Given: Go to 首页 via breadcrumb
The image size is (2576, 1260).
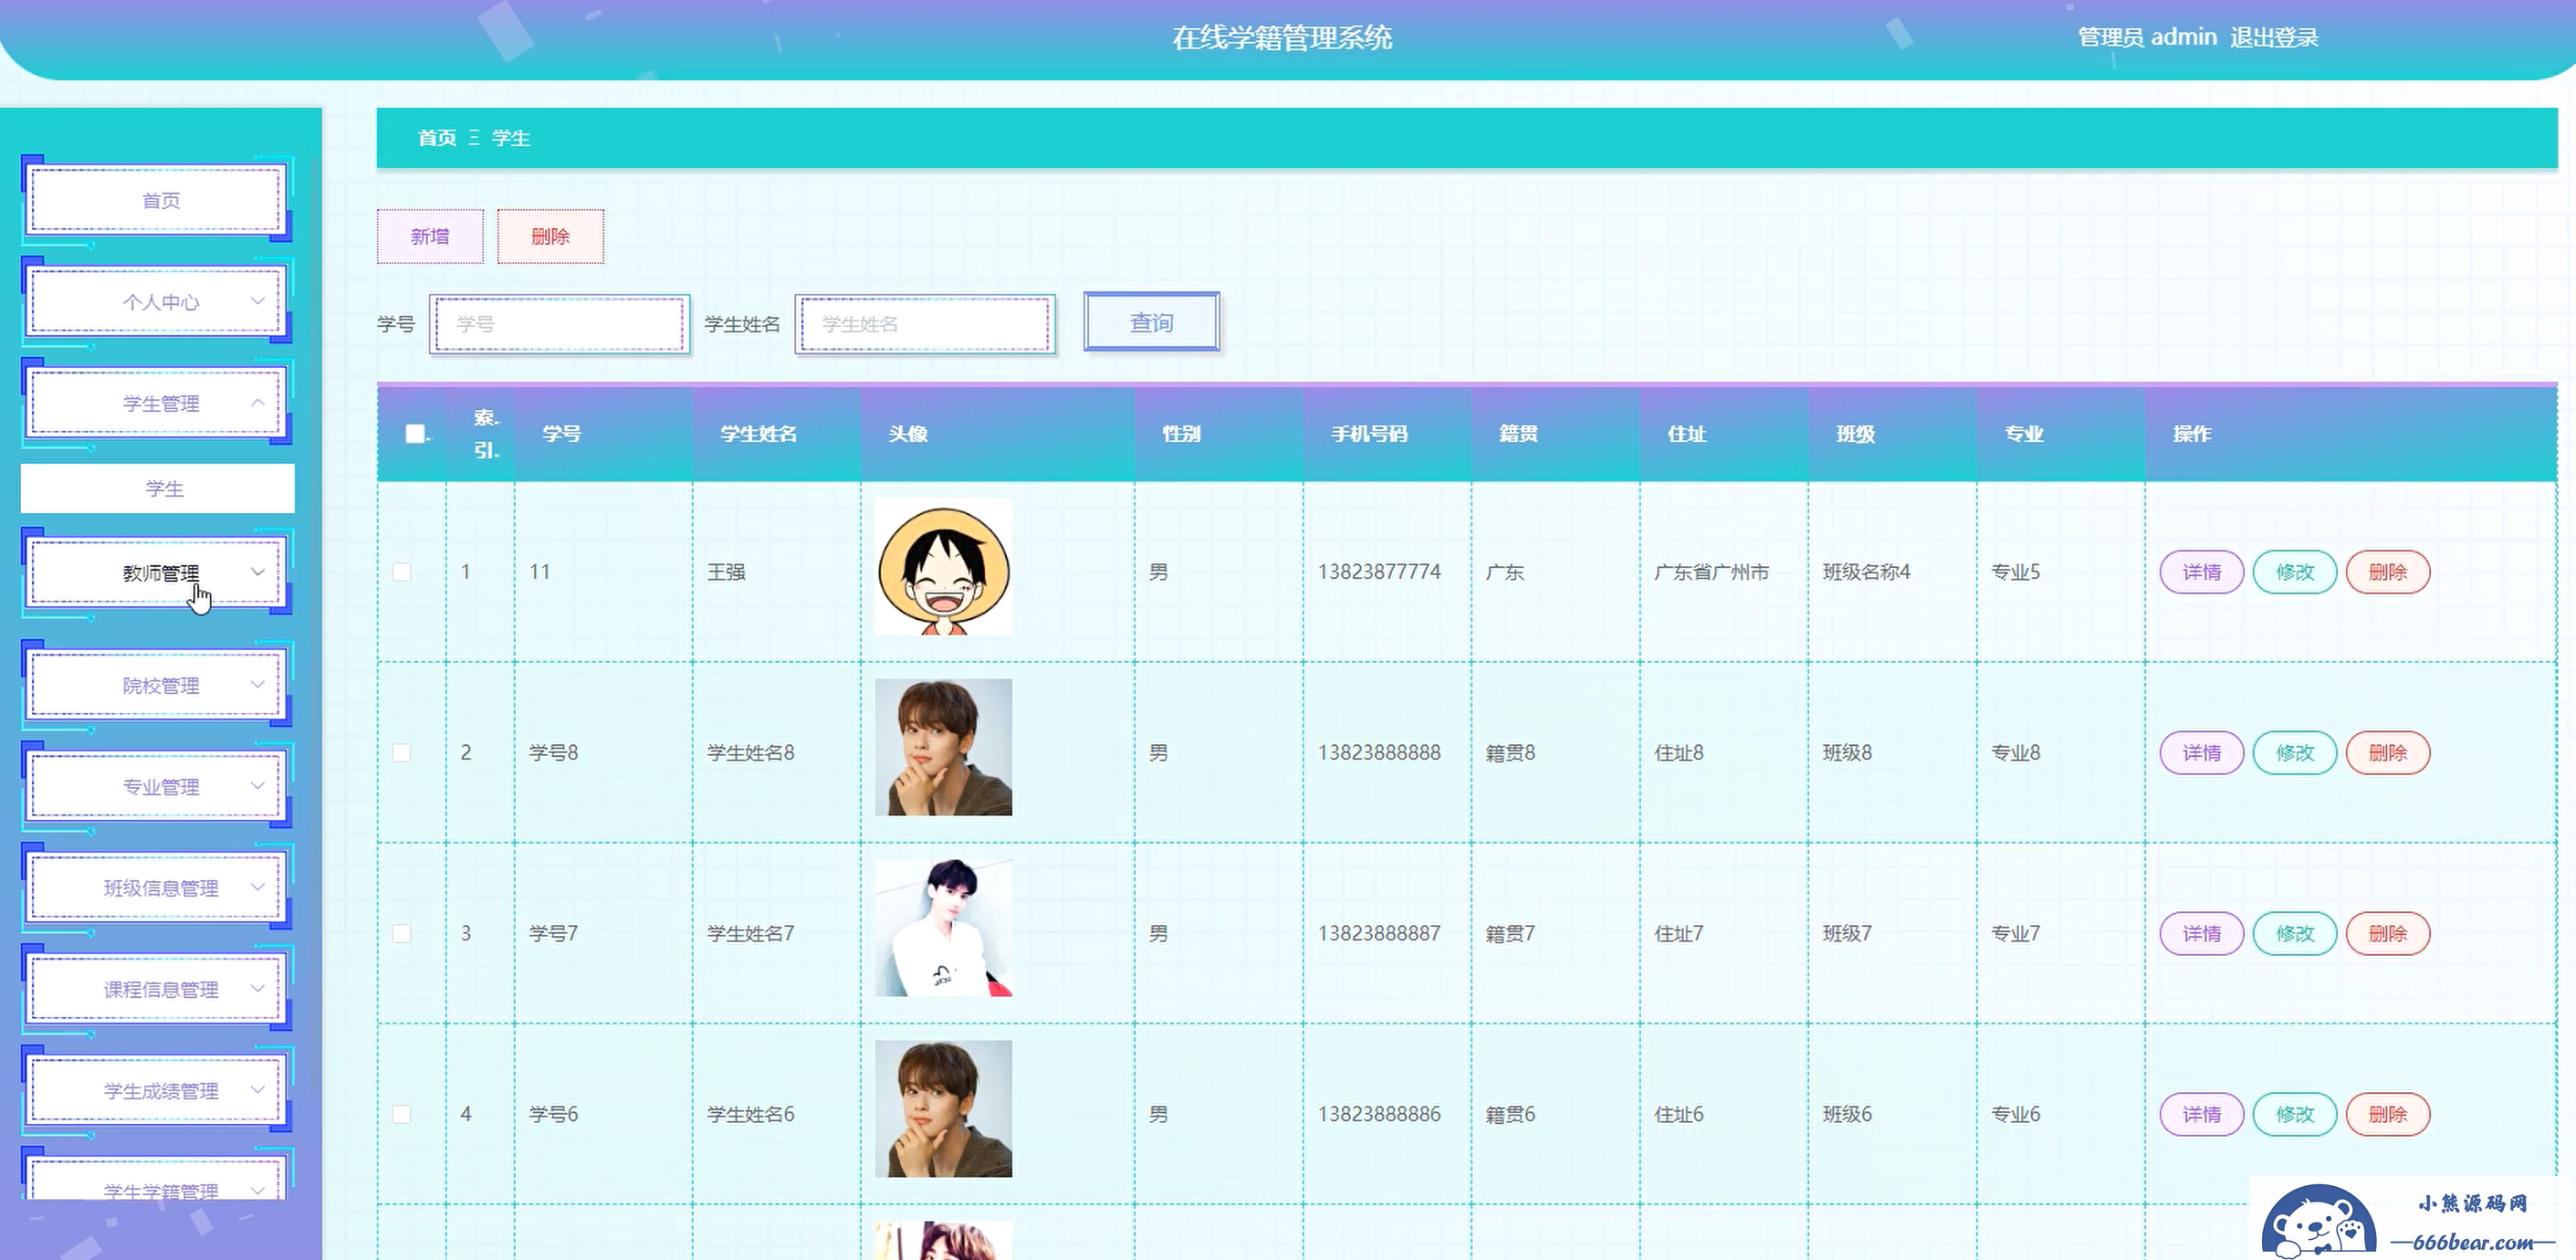Looking at the screenshot, I should [437, 138].
